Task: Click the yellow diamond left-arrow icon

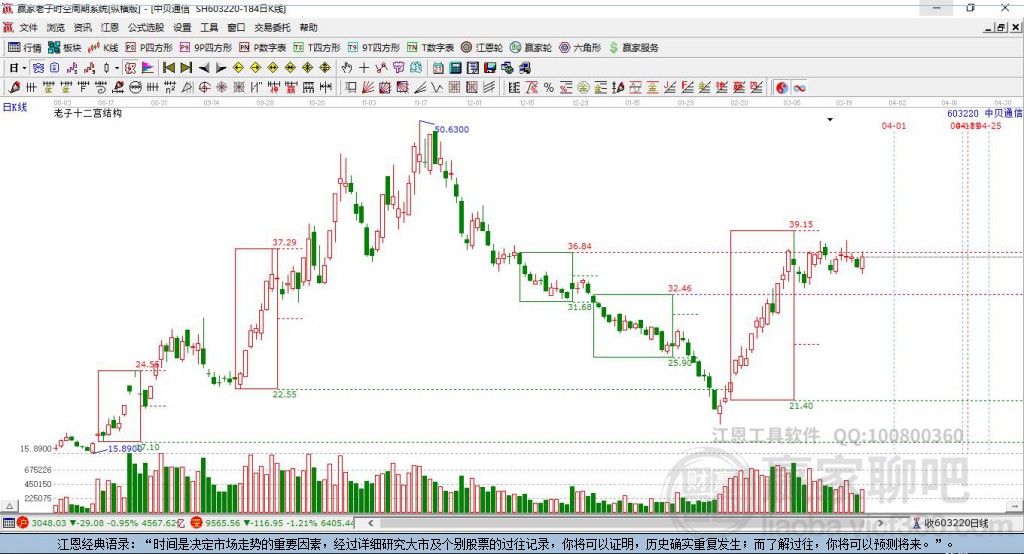Action: 238,67
